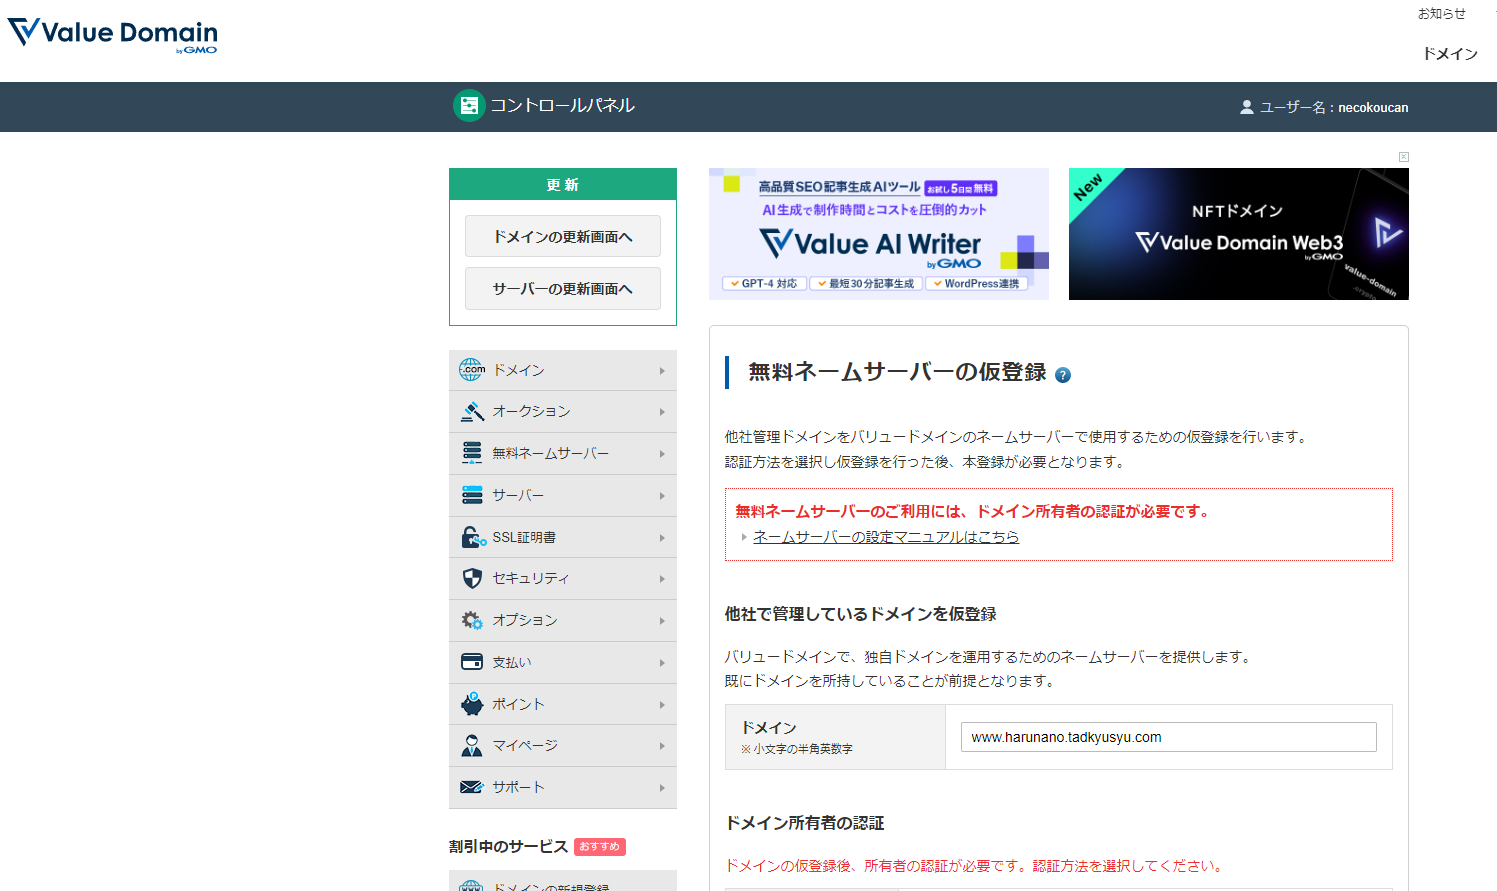Click ドメイン link in top navigation

pos(1450,54)
